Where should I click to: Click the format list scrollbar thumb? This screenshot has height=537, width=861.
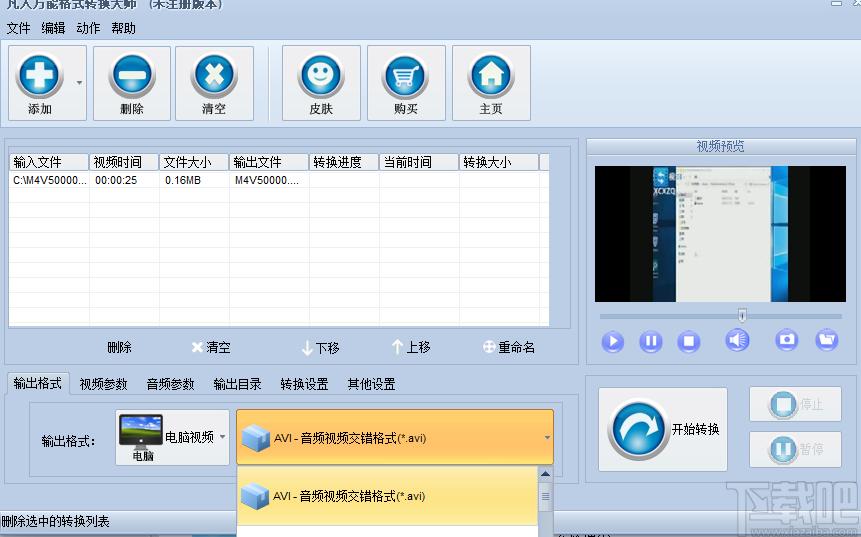[545, 496]
